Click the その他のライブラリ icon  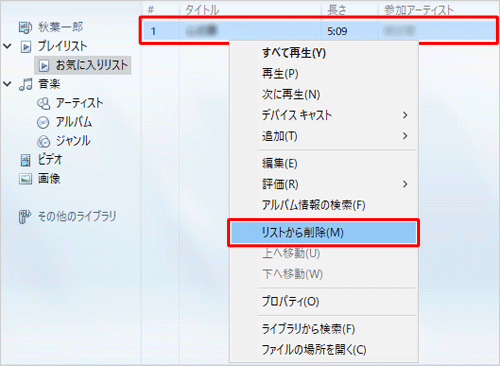point(25,217)
